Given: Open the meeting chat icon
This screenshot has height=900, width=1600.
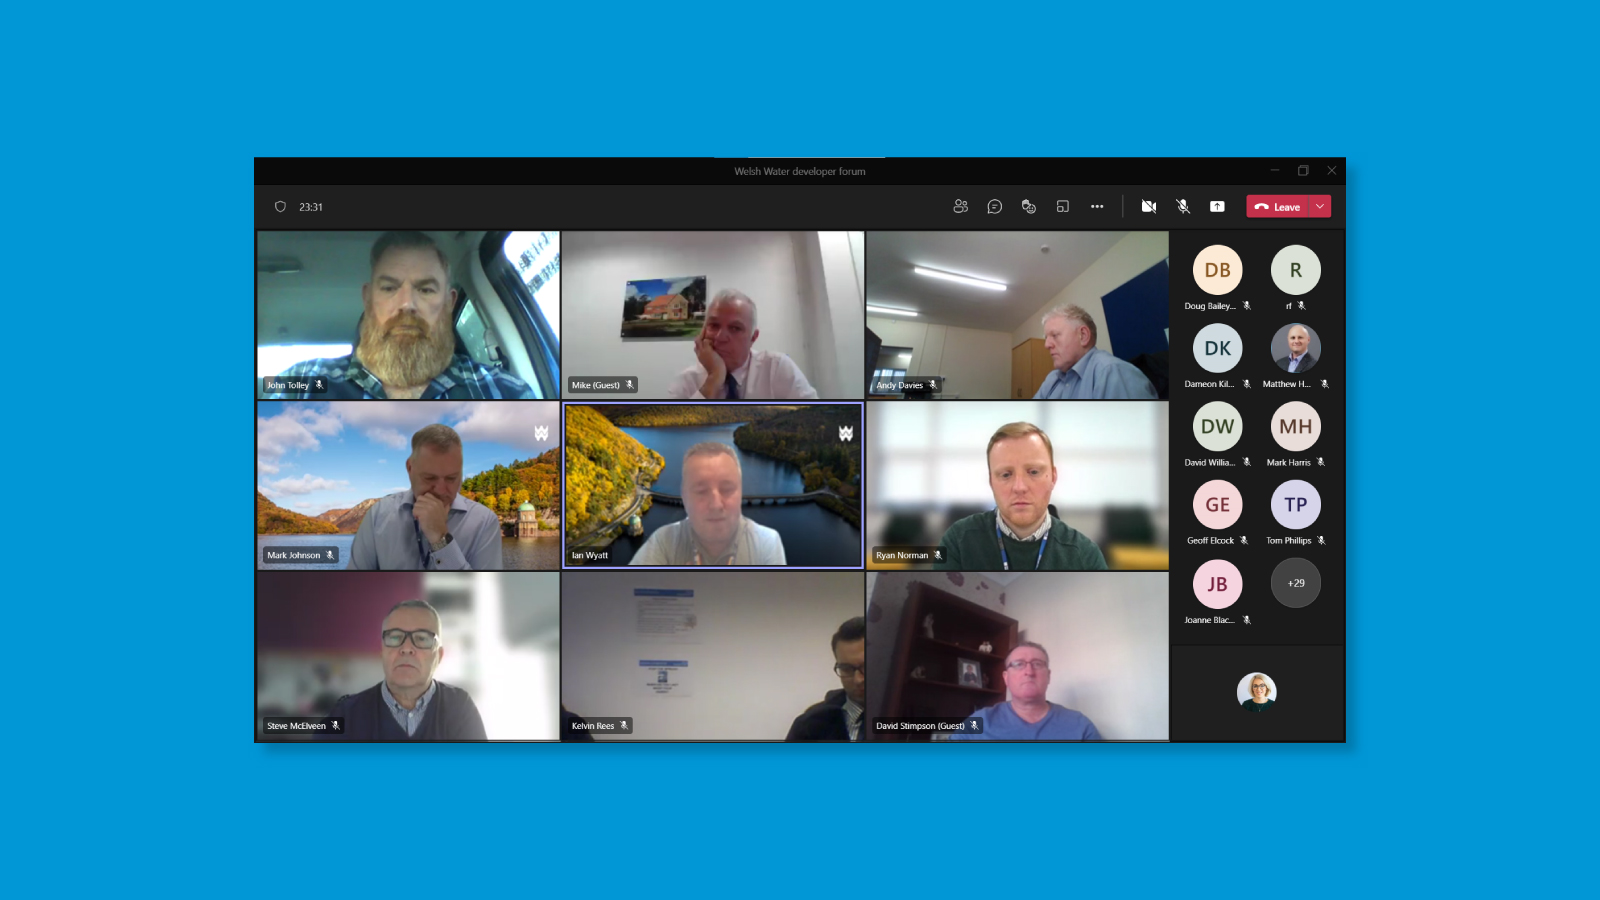Looking at the screenshot, I should tap(994, 206).
